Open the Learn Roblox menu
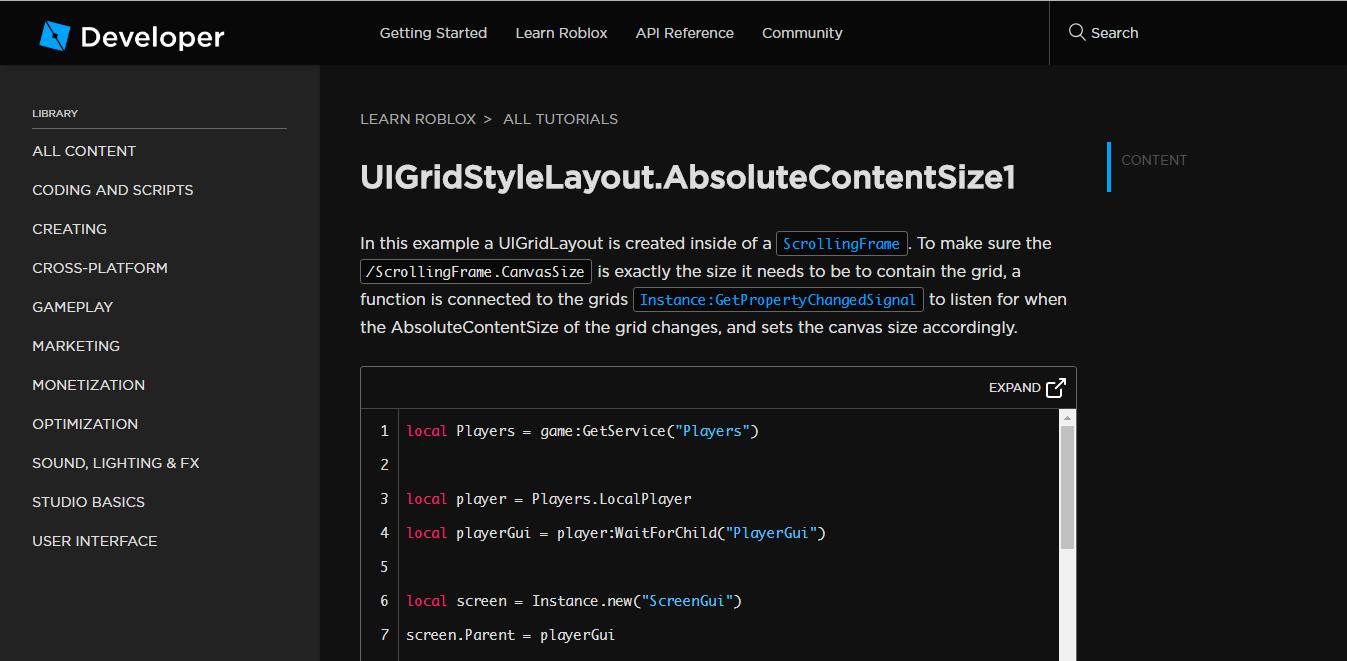The height and width of the screenshot is (661, 1347). pos(561,33)
